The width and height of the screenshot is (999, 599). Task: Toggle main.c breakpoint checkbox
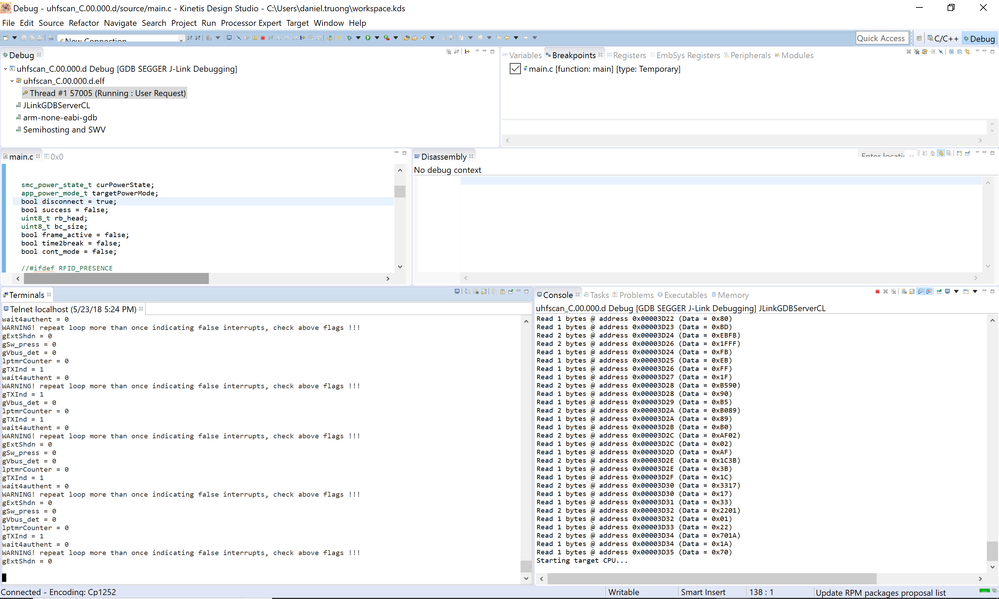(515, 69)
